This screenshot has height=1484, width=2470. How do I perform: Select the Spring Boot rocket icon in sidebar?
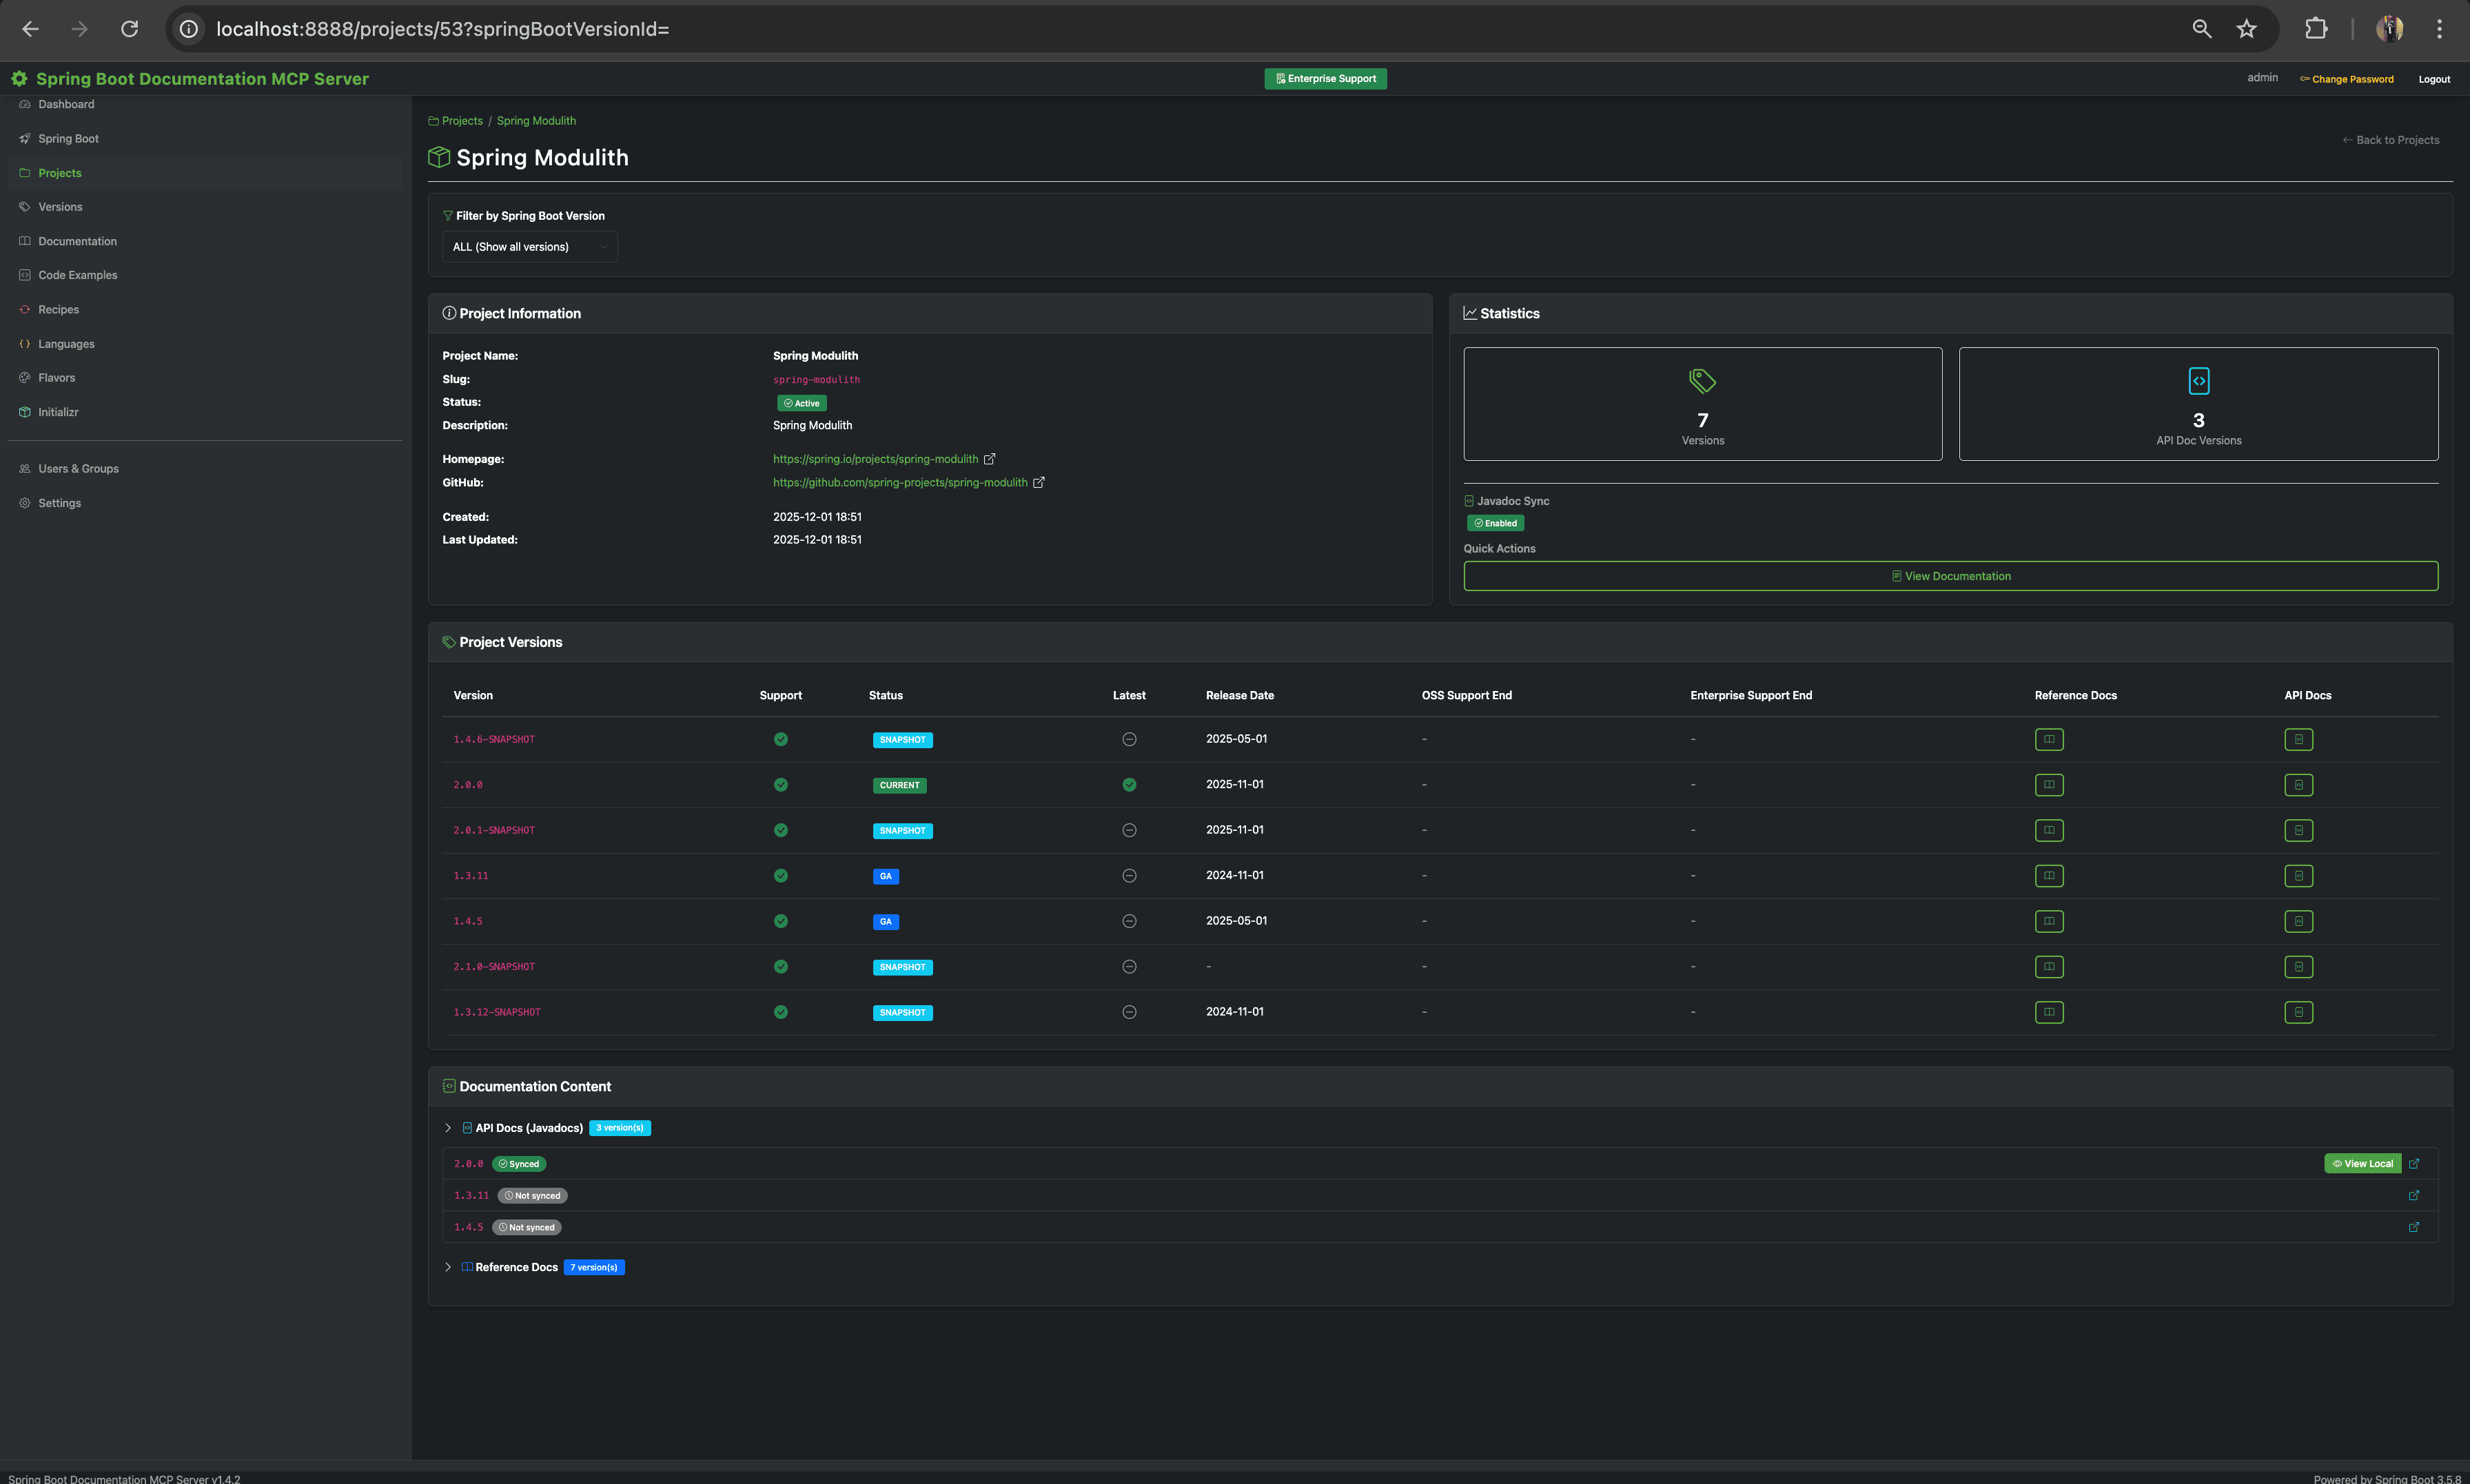tap(25, 138)
